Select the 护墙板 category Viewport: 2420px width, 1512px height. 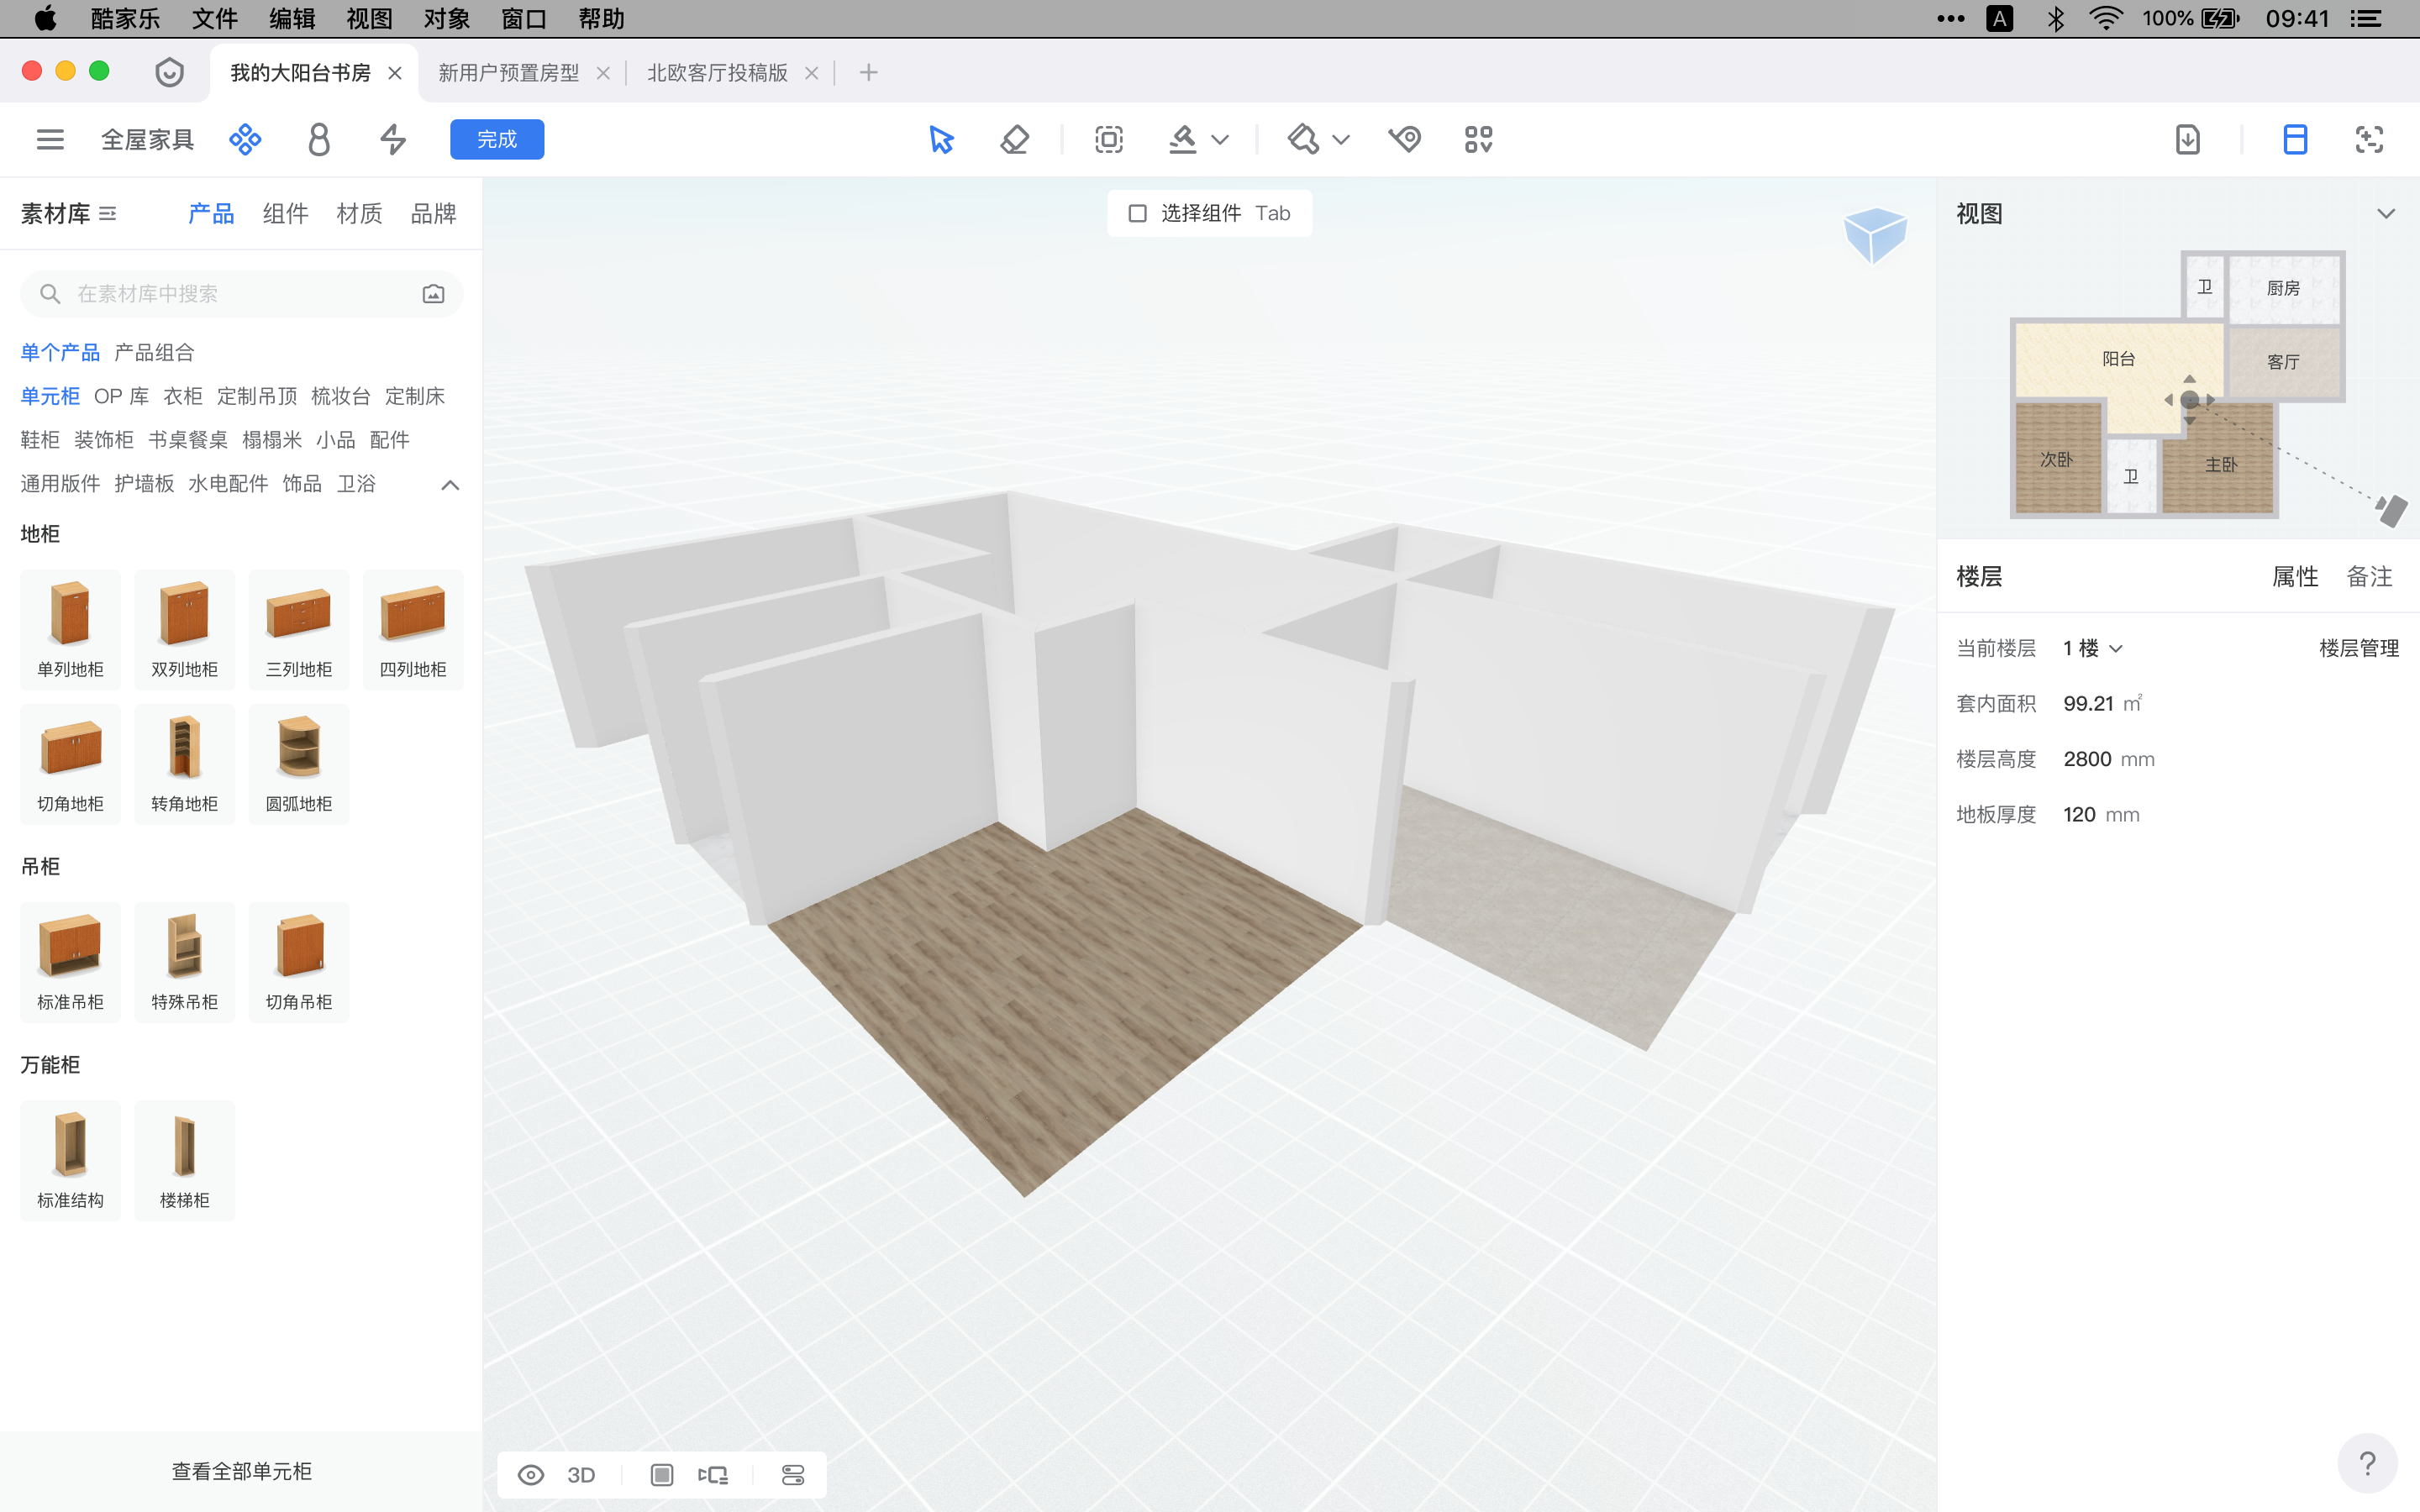pyautogui.click(x=144, y=484)
